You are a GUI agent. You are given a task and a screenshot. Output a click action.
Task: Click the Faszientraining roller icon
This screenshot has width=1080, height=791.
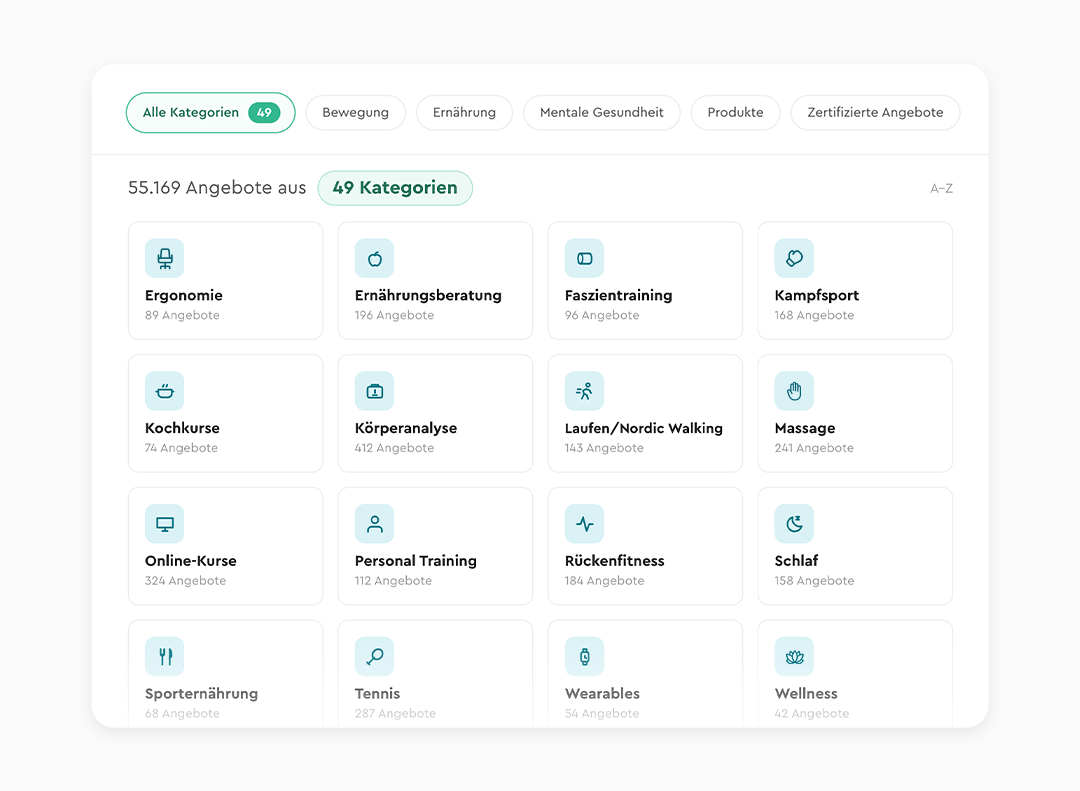click(x=585, y=258)
